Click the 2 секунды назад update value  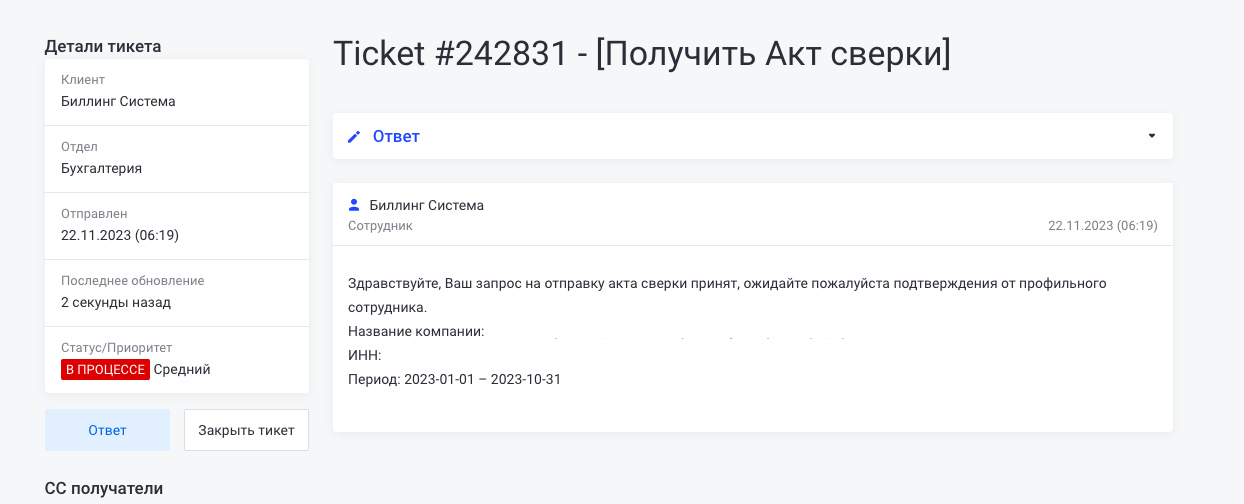coord(116,302)
